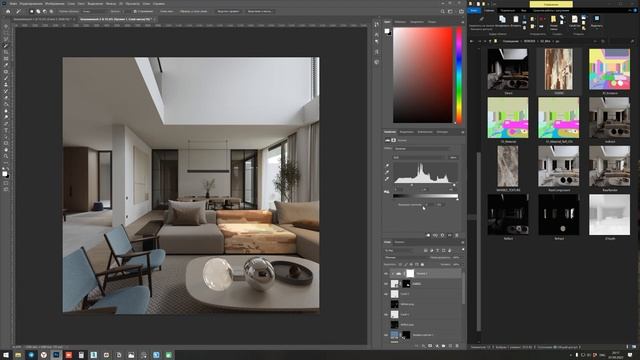Open the layer Opacity value dropdown
Screen dimensions: 640x360
[x=457, y=258]
